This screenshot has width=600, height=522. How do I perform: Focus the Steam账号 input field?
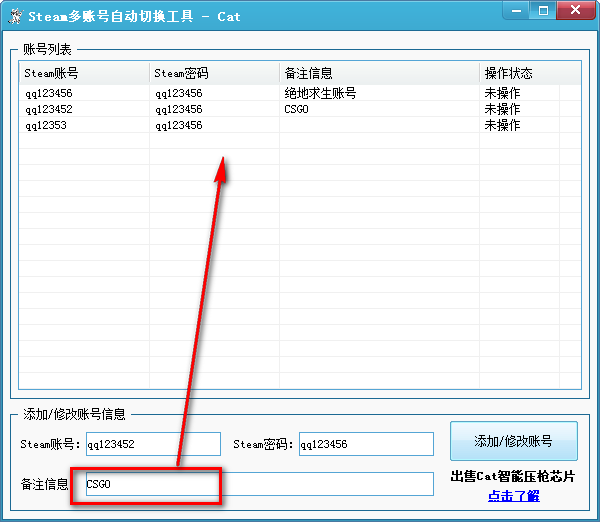pyautogui.click(x=153, y=444)
